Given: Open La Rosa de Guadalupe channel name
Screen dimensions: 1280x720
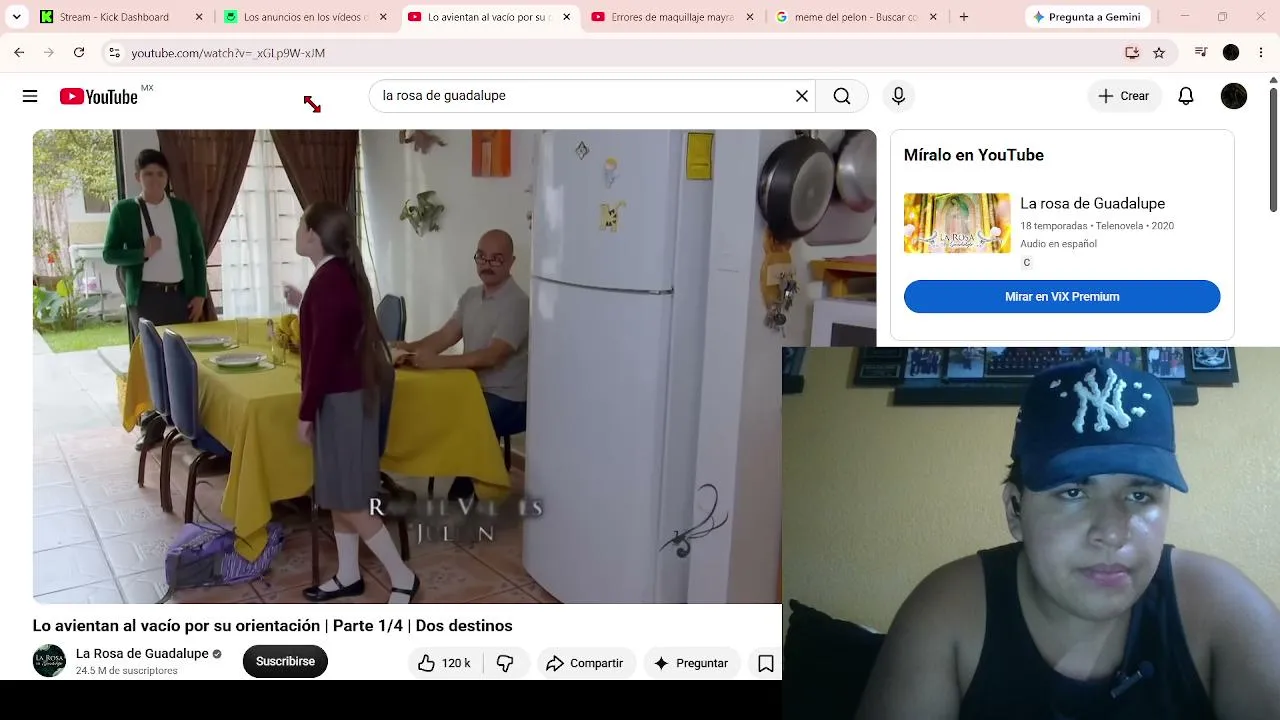Looking at the screenshot, I should click(x=142, y=654).
